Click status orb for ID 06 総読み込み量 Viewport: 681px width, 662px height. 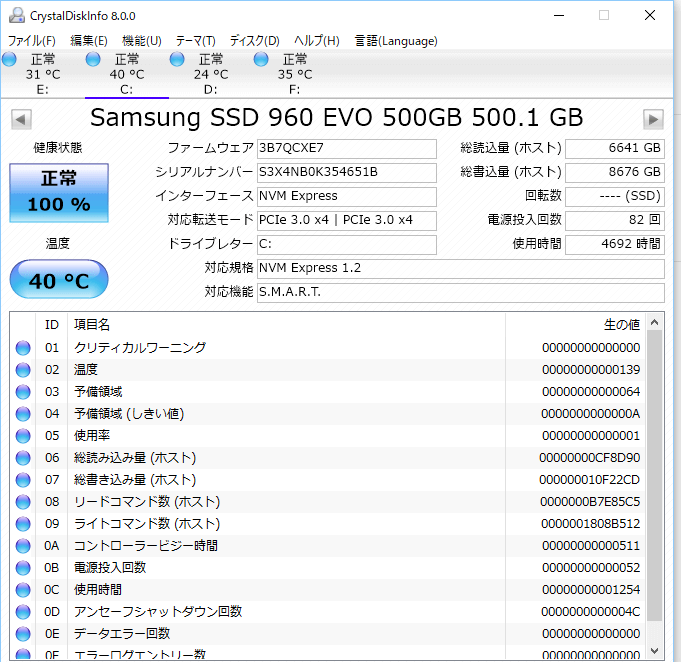click(23, 458)
